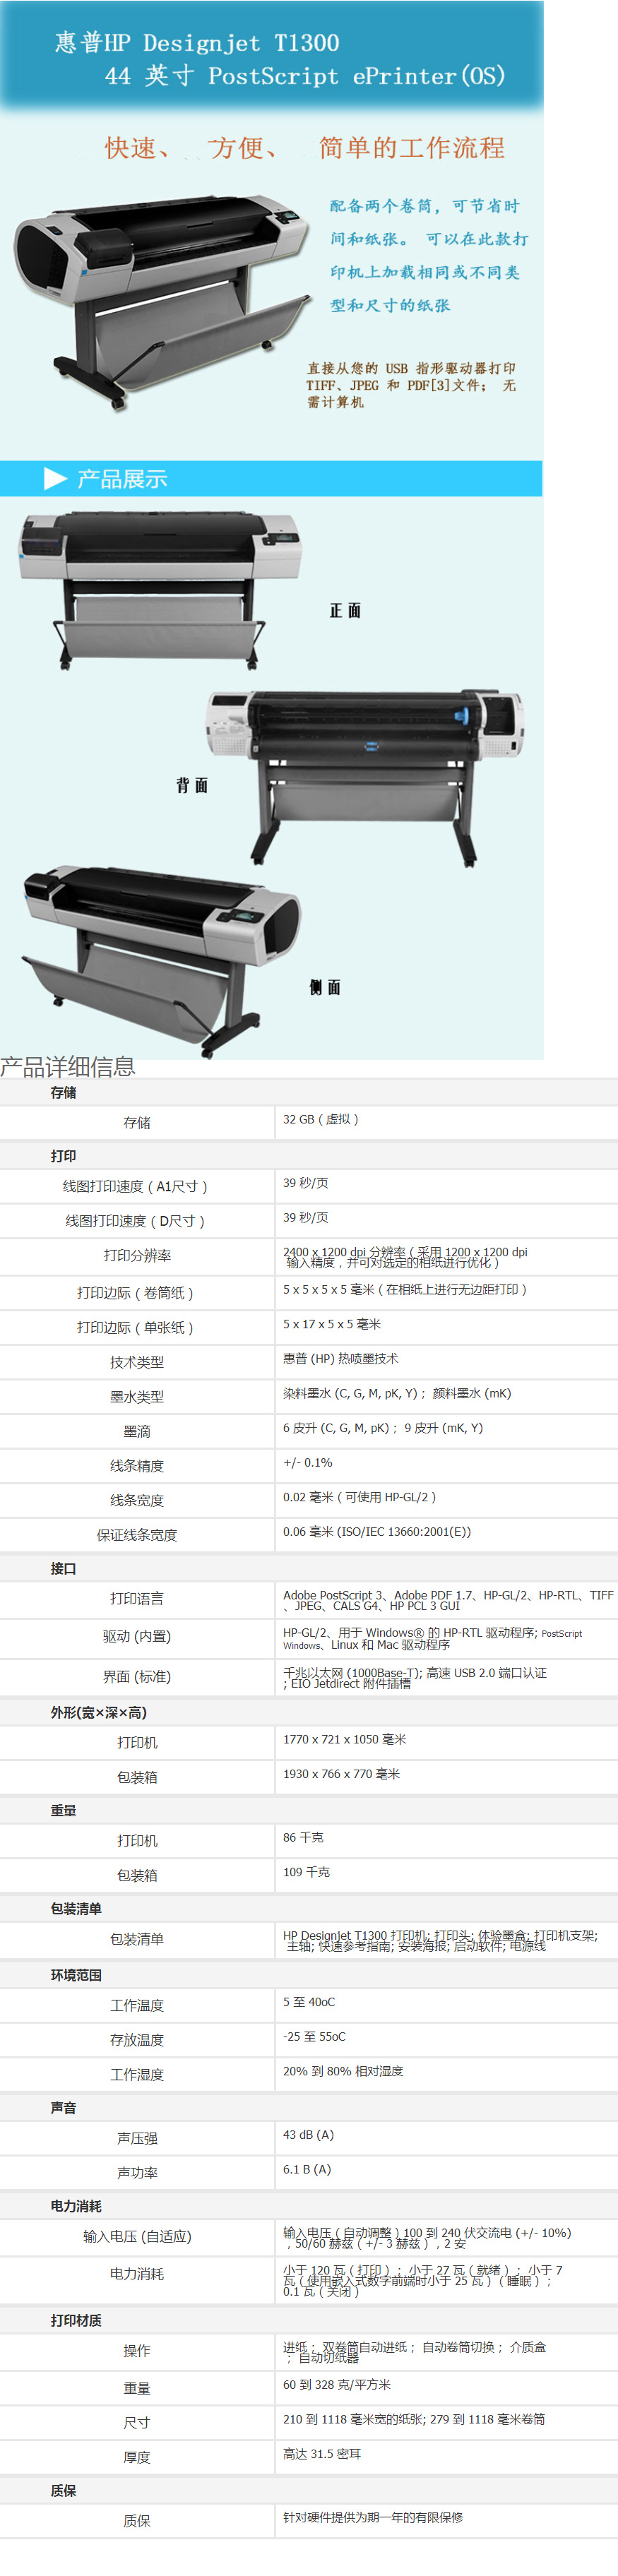The image size is (618, 2576).
Task: Open the front view (正面) printer photo
Action: 160,590
